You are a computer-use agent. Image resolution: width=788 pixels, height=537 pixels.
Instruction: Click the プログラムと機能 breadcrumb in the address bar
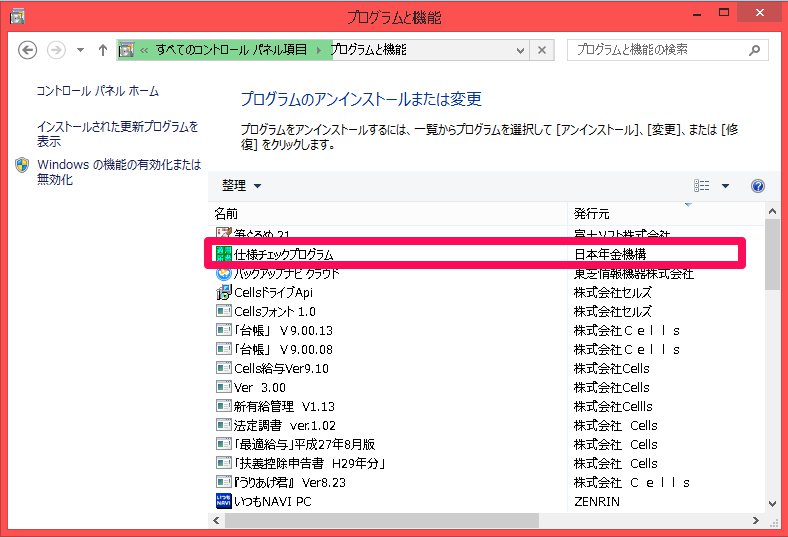tap(368, 50)
